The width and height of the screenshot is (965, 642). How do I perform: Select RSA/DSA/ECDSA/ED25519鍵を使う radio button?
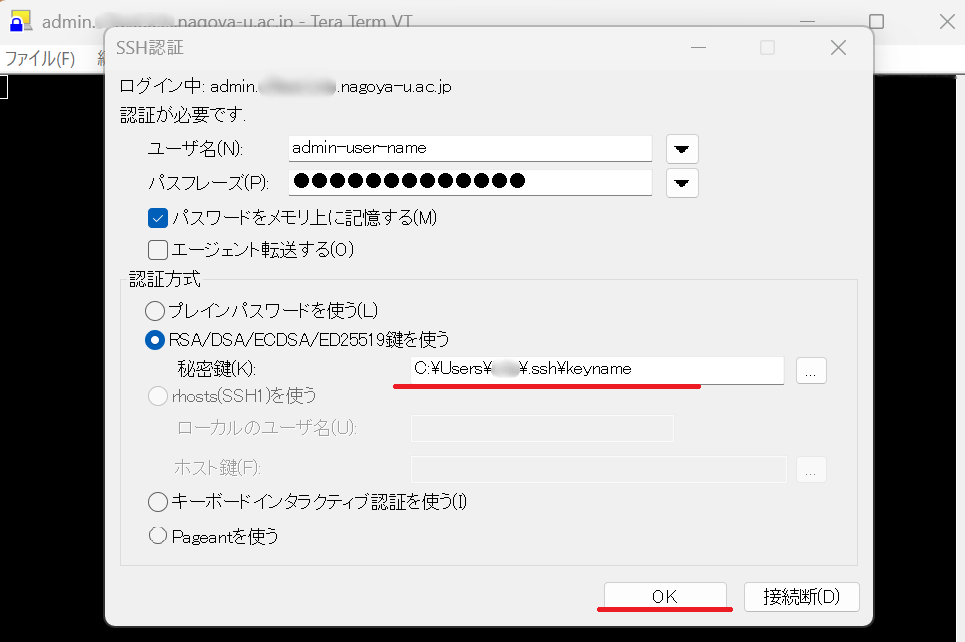[x=155, y=340]
